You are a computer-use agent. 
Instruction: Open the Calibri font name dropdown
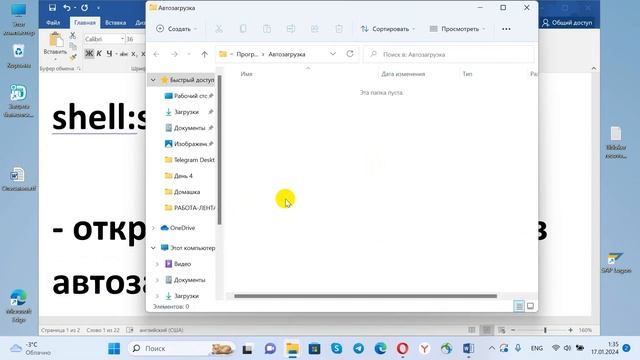point(122,39)
